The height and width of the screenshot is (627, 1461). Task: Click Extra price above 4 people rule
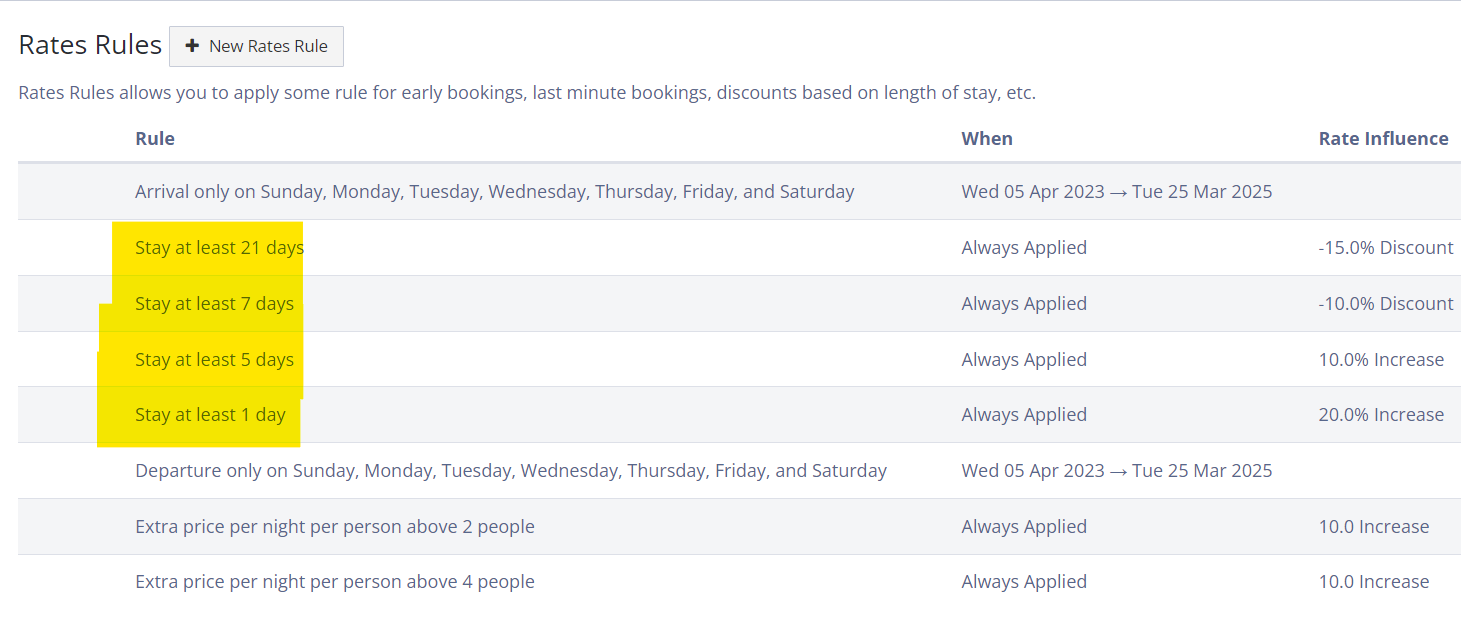335,582
